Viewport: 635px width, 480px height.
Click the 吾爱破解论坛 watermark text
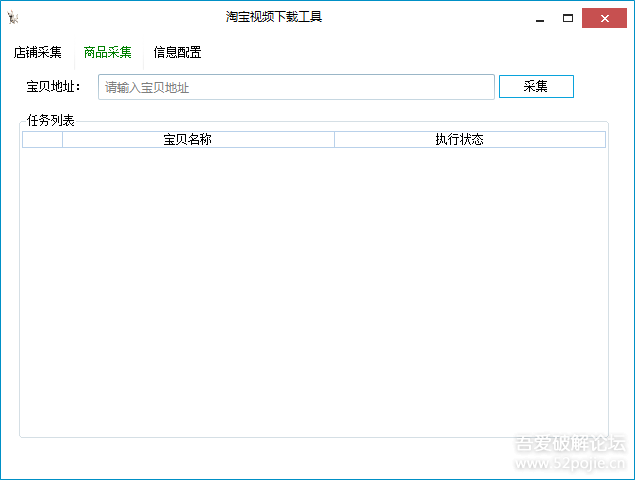tap(570, 443)
